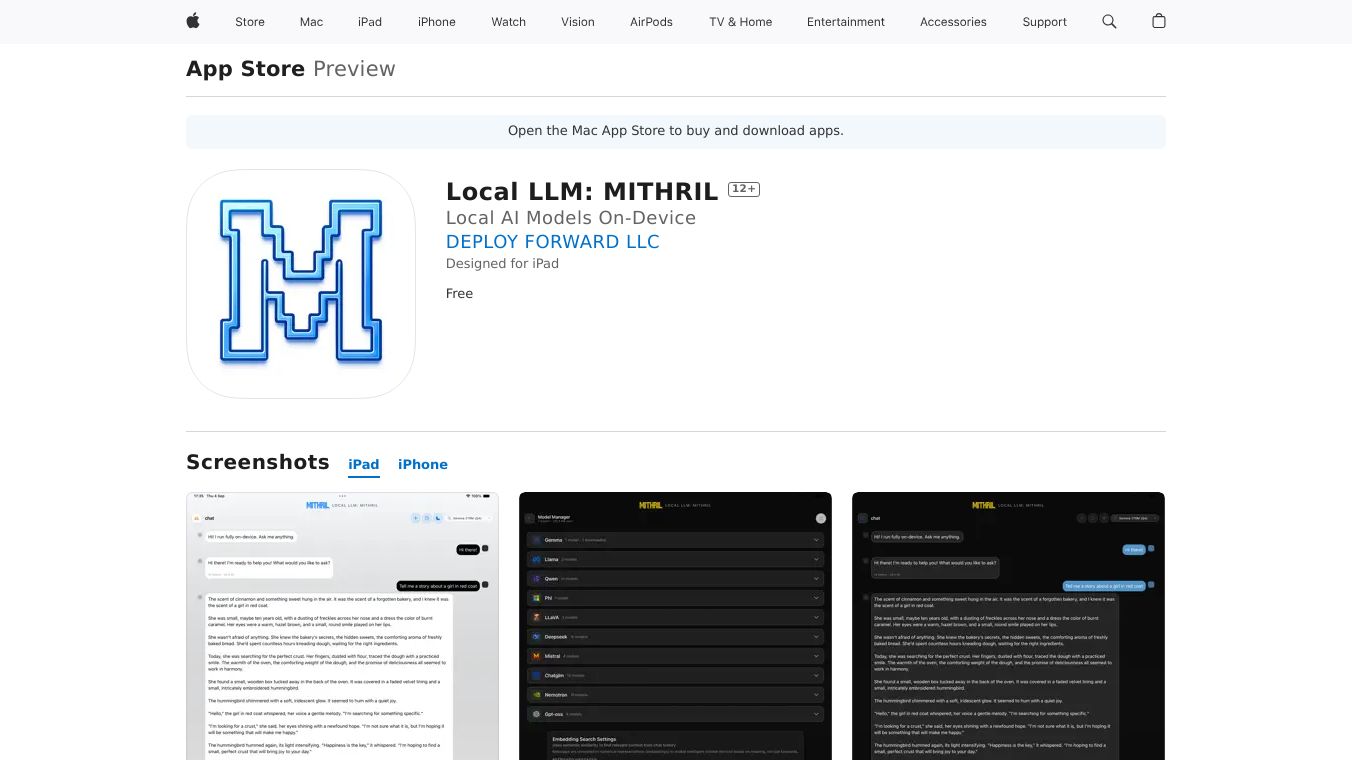This screenshot has height=760, width=1352.
Task: Click the 12+ age rating badge
Action: click(744, 189)
